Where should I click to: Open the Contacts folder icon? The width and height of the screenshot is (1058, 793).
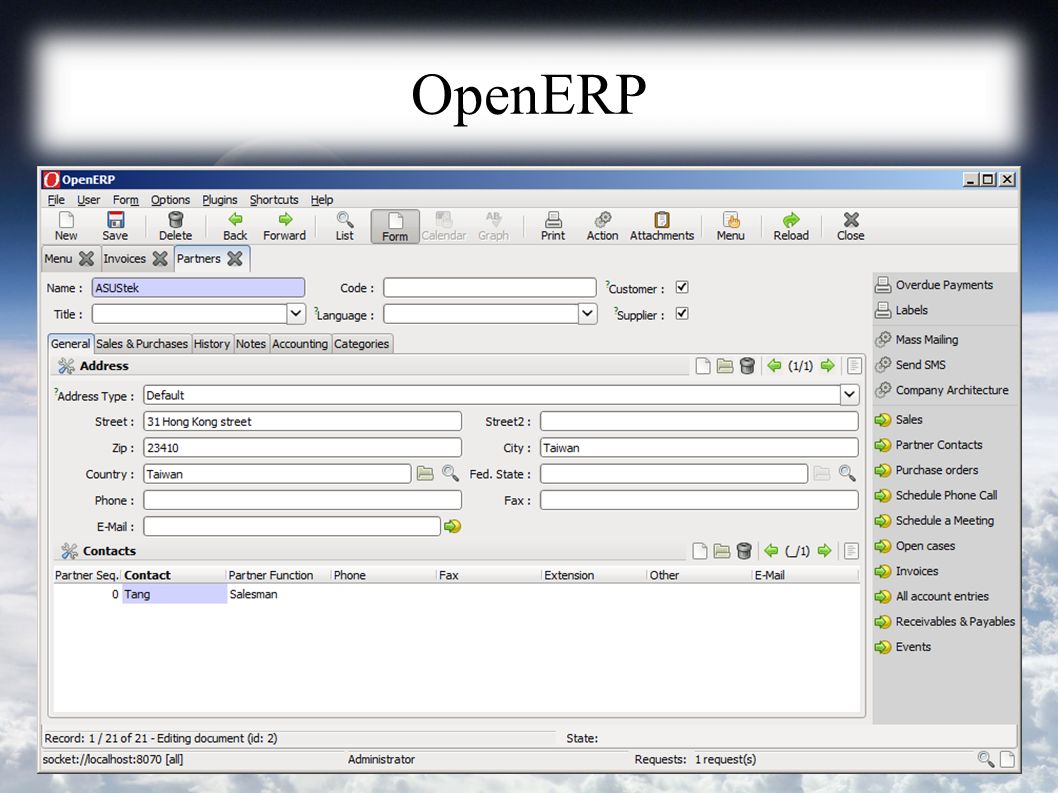coord(722,551)
